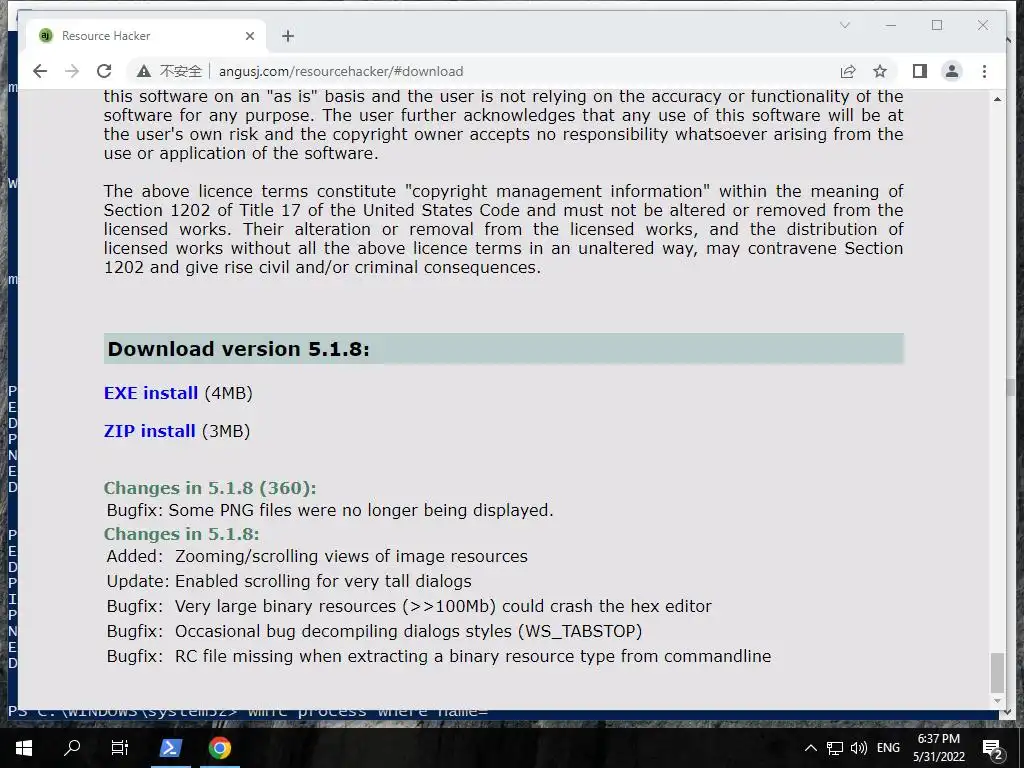Maximize the Chrome window
Image resolution: width=1024 pixels, height=768 pixels.
[937, 25]
